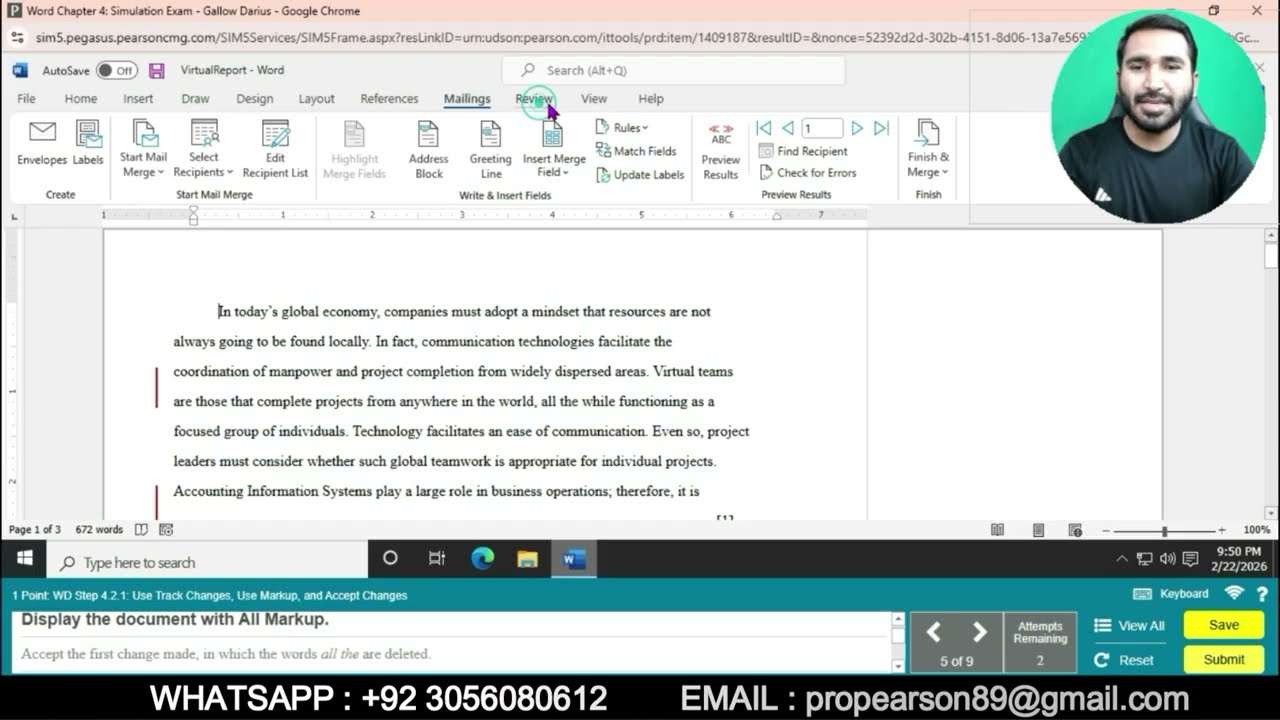Go to first record
This screenshot has width=1280, height=720.
click(x=764, y=128)
